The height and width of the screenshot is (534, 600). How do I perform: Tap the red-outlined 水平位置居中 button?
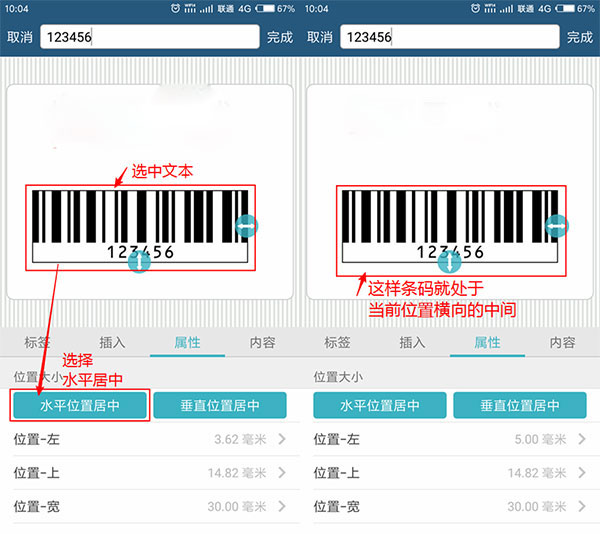(80, 405)
